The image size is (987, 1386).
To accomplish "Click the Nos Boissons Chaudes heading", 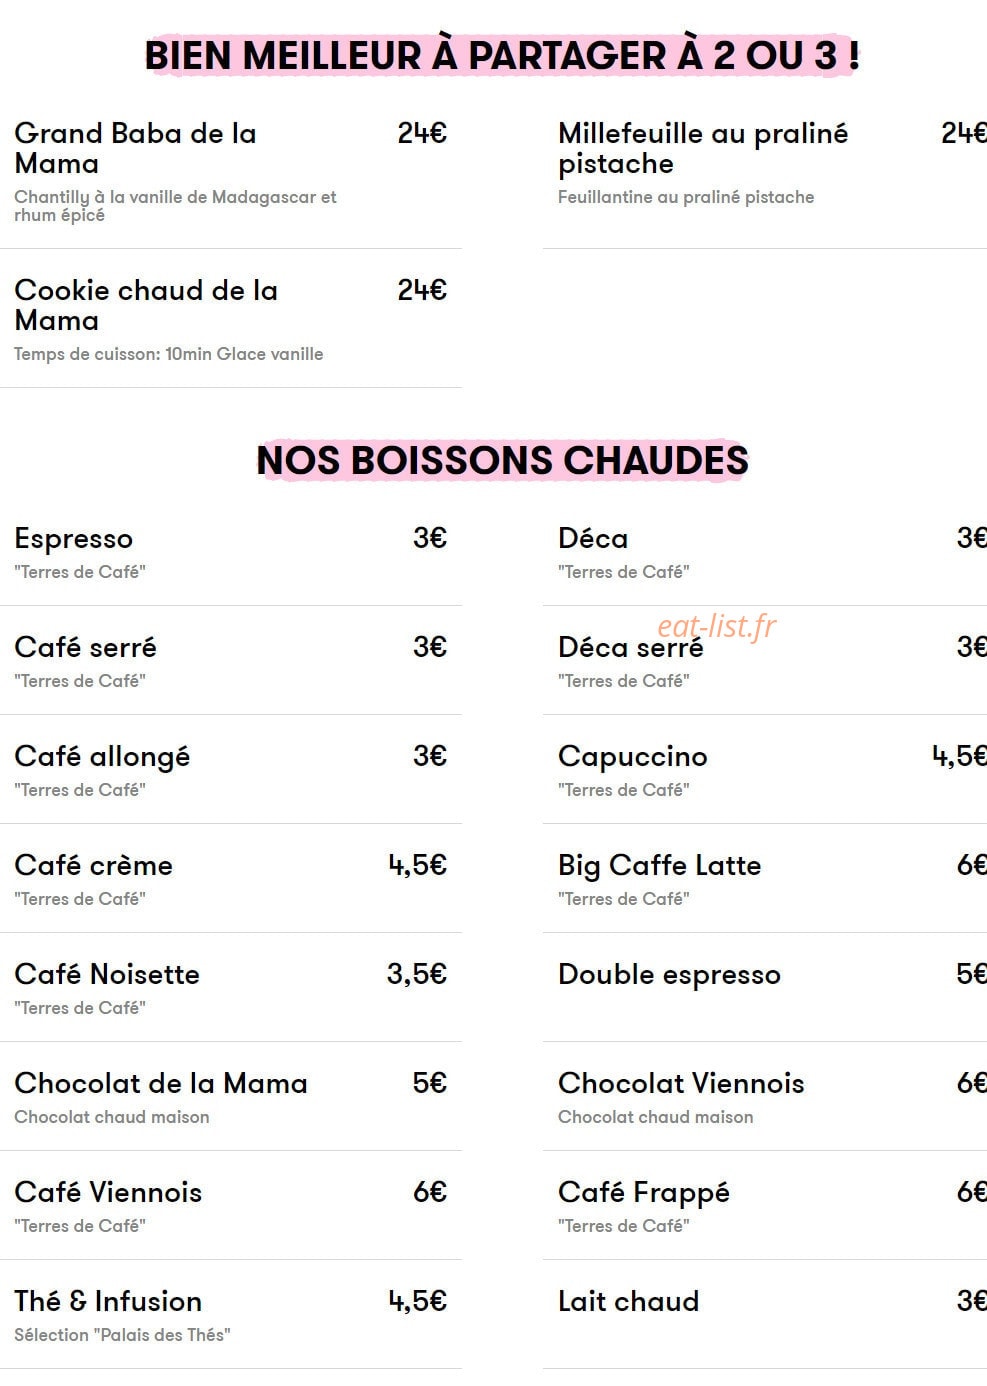I will pos(502,461).
